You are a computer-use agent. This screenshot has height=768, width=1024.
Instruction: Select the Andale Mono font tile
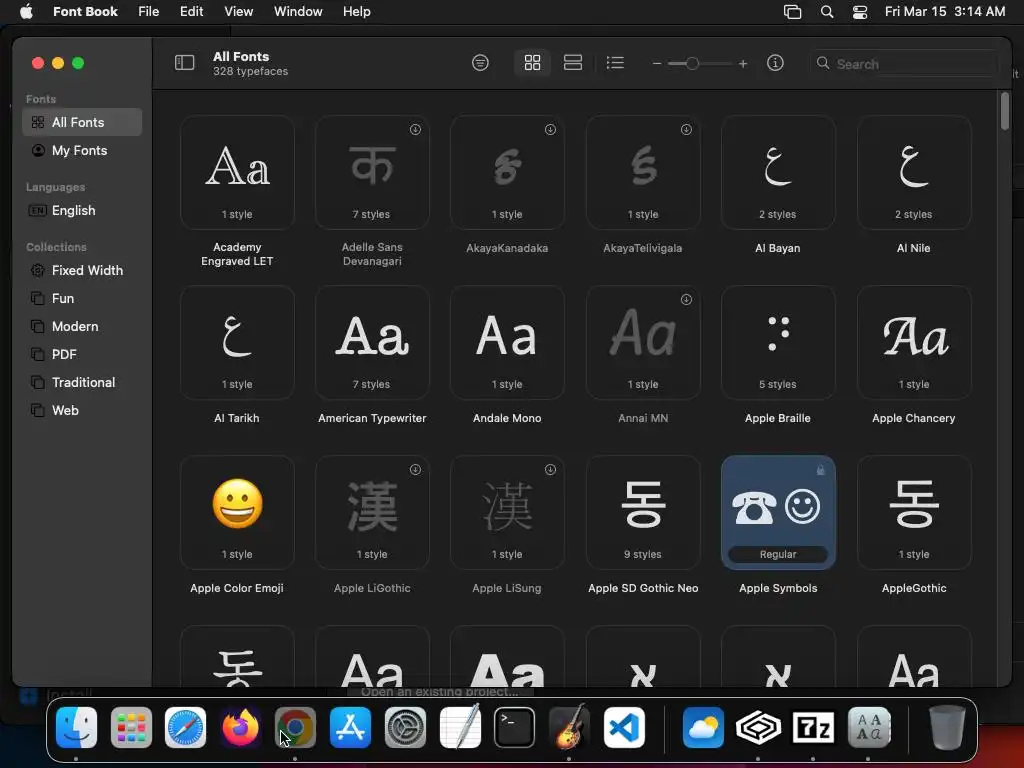click(507, 342)
